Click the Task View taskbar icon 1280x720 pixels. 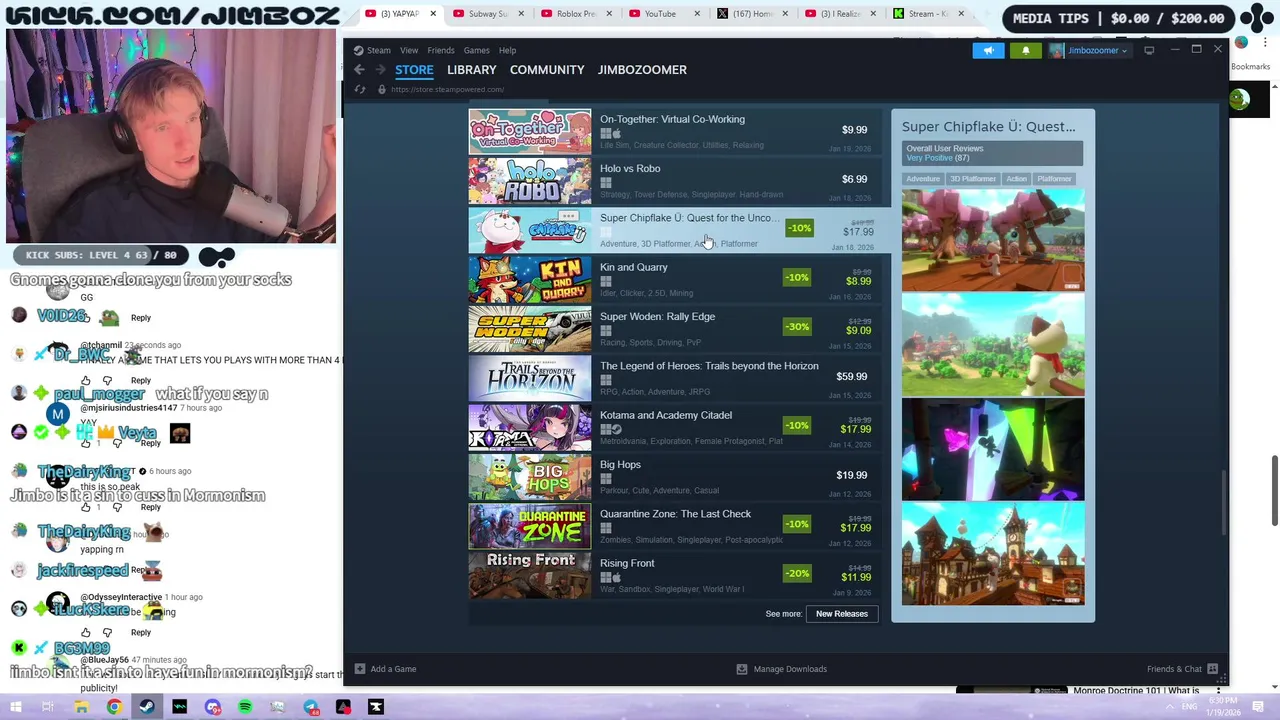coord(47,707)
